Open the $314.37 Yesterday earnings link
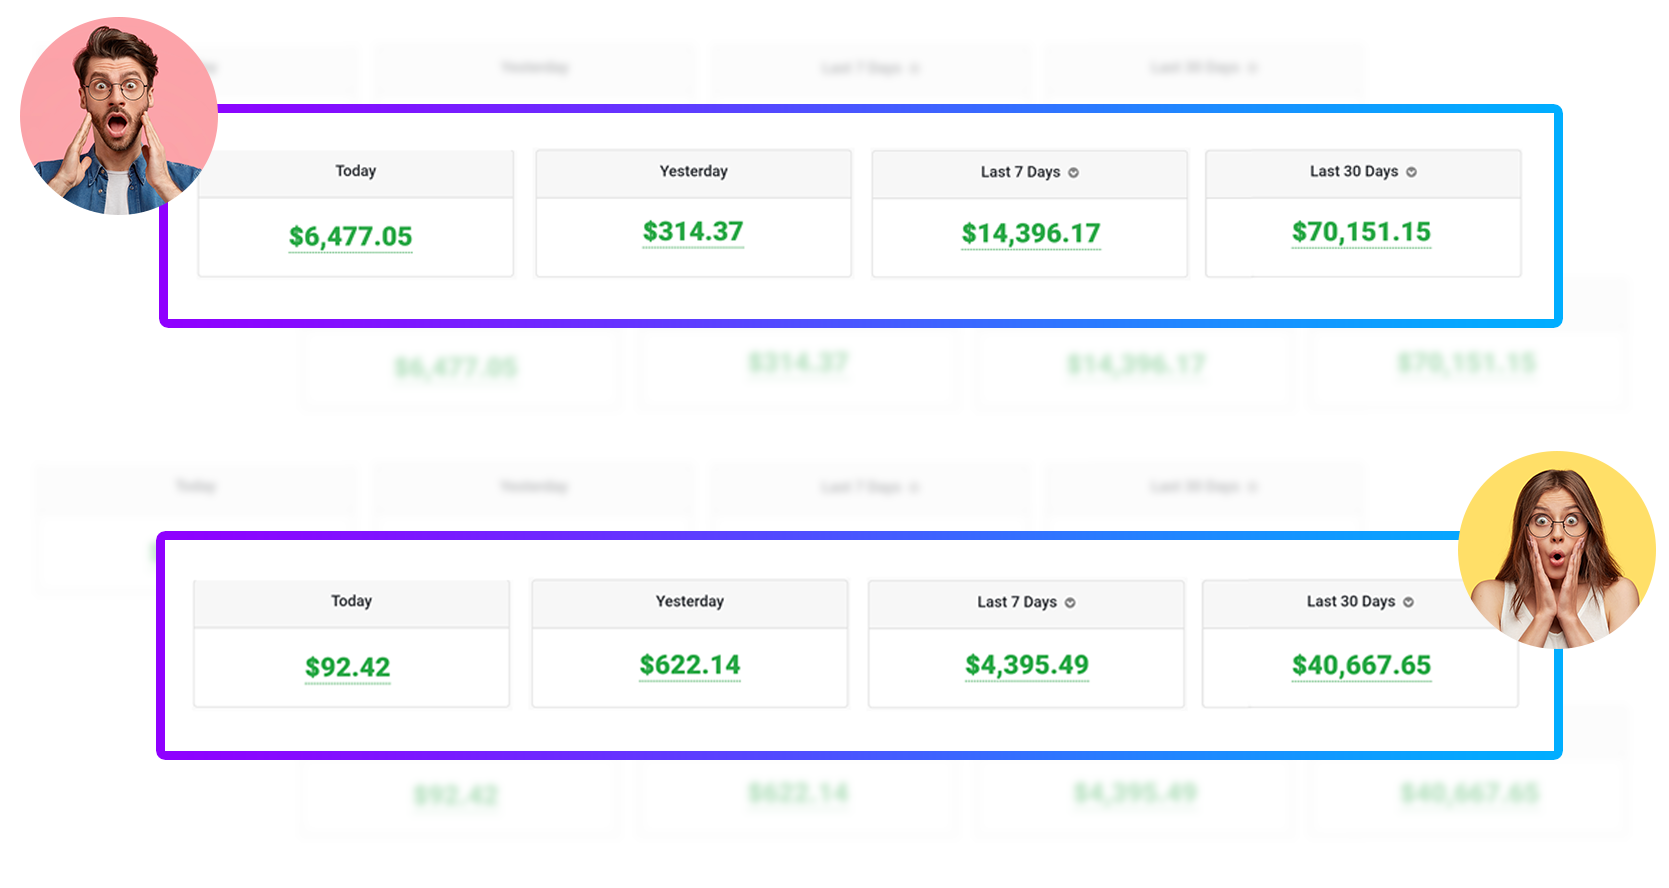The width and height of the screenshot is (1669, 888). [693, 232]
